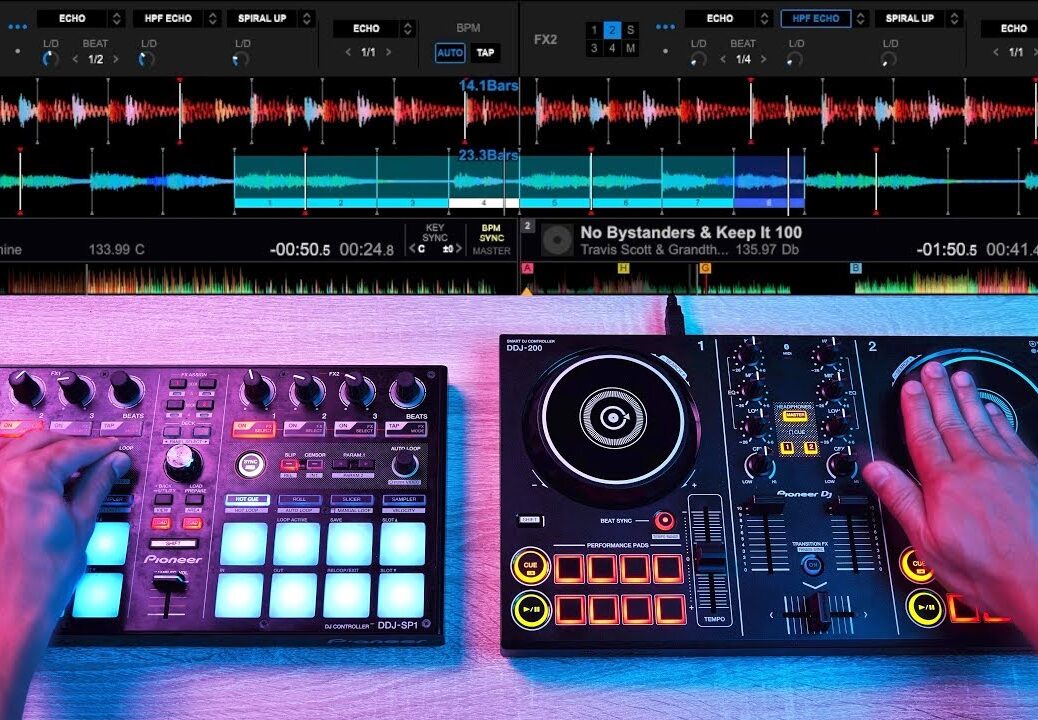This screenshot has height=720, width=1038.
Task: Click the deck number 2 badge beside the artwork
Action: click(x=528, y=226)
